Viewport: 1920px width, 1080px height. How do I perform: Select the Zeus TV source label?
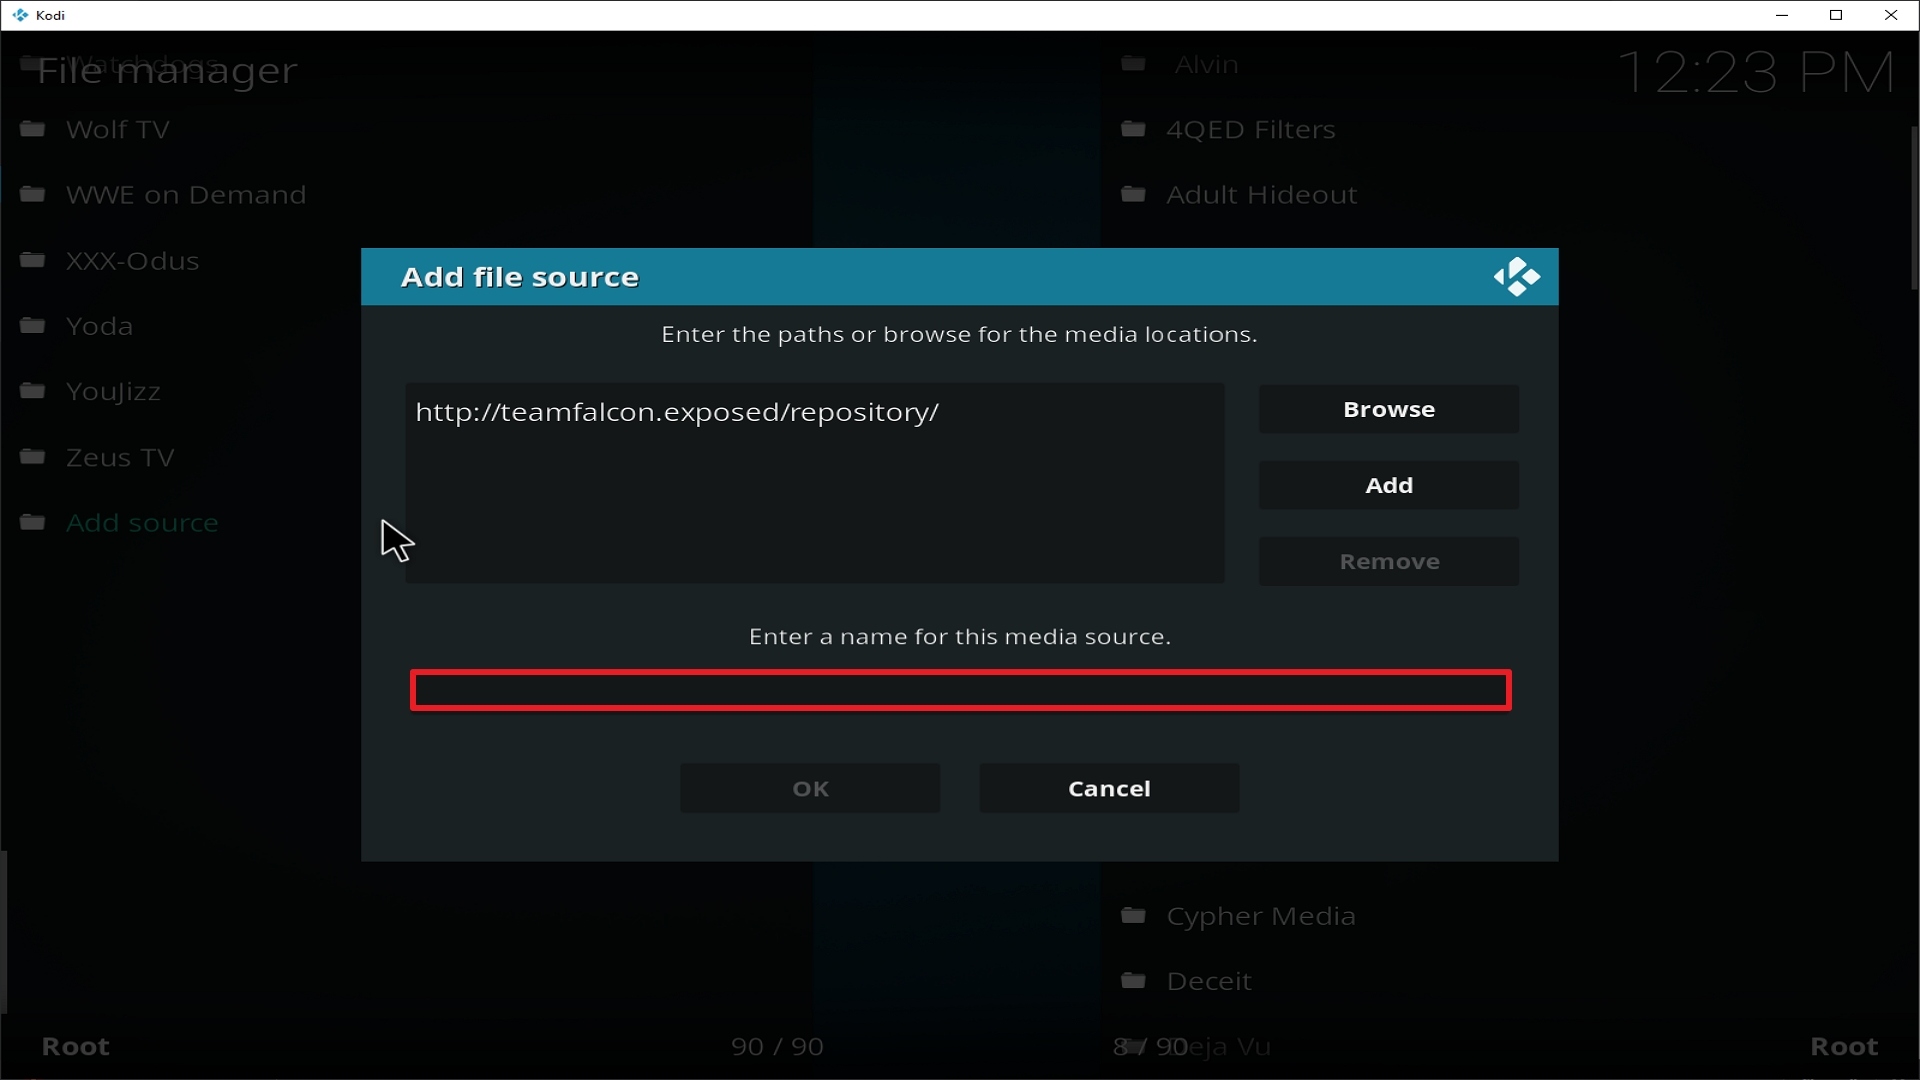coord(120,457)
